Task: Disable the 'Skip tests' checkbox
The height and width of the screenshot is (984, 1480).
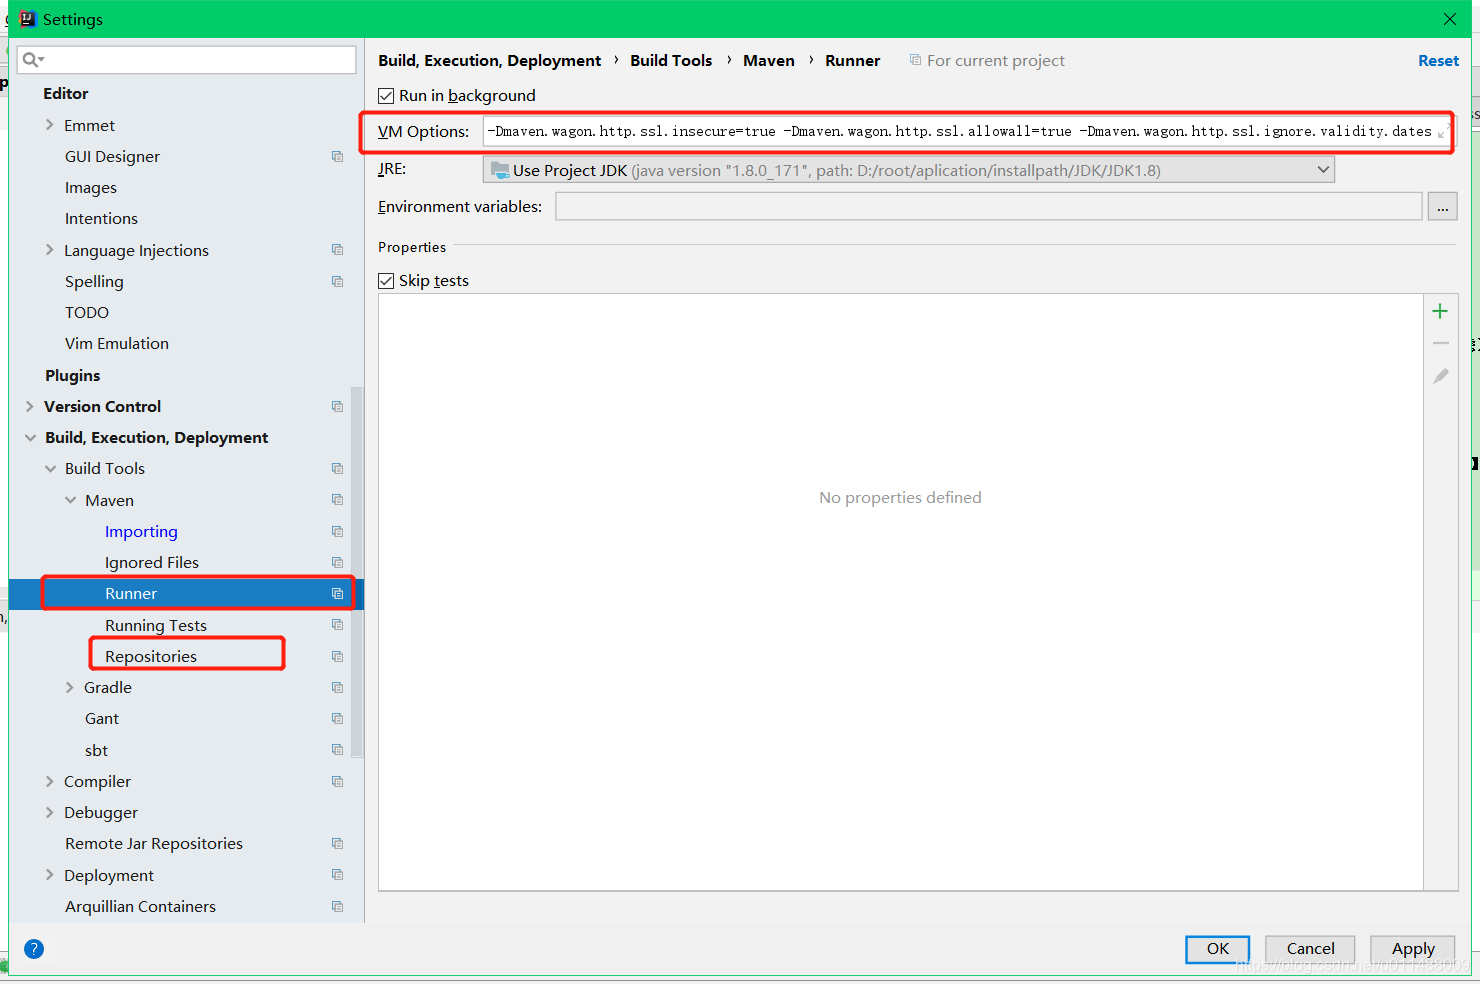Action: pyautogui.click(x=386, y=280)
